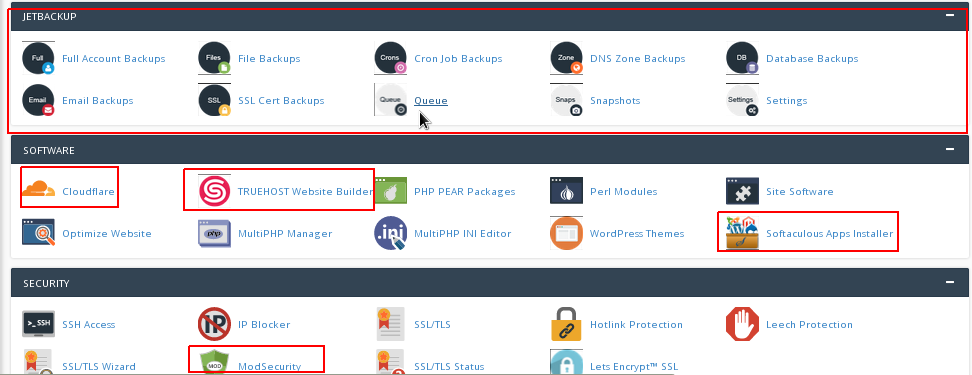This screenshot has width=972, height=375.
Task: Open the Cron Job Backups icon
Action: (391, 58)
